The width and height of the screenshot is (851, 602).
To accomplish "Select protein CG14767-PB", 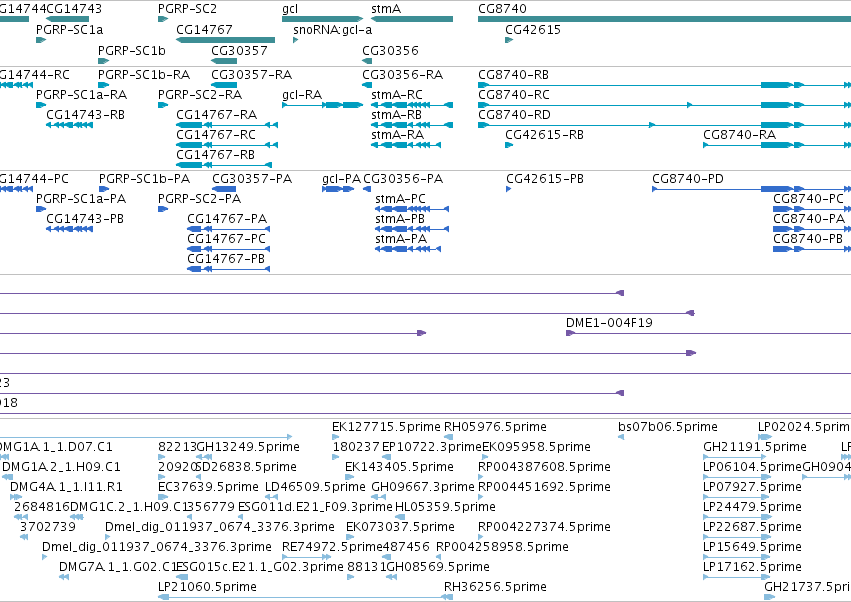I will (228, 269).
